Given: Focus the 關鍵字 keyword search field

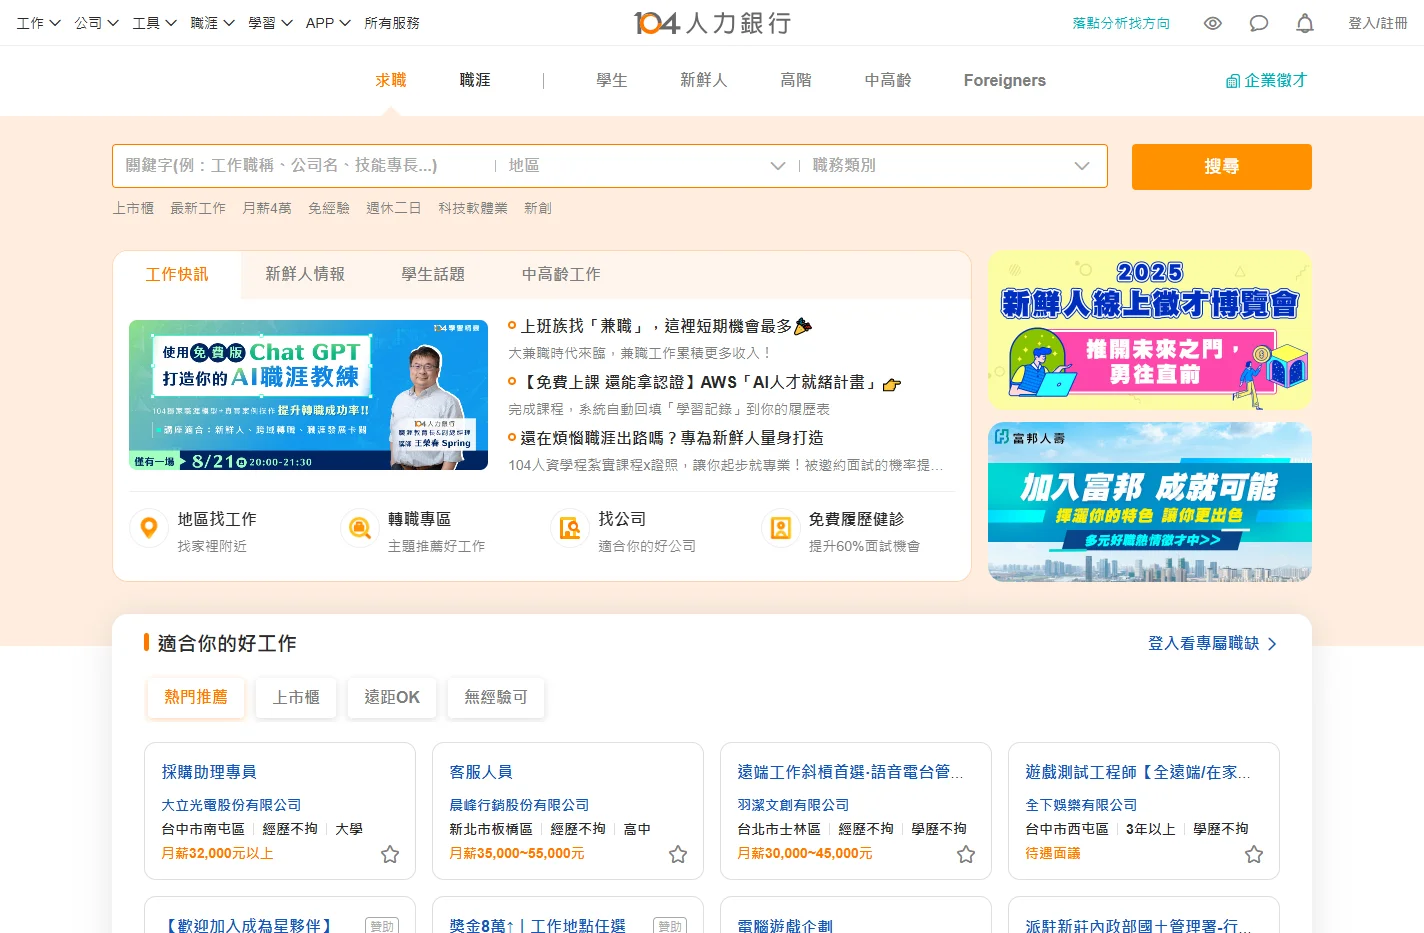Looking at the screenshot, I should coord(303,166).
